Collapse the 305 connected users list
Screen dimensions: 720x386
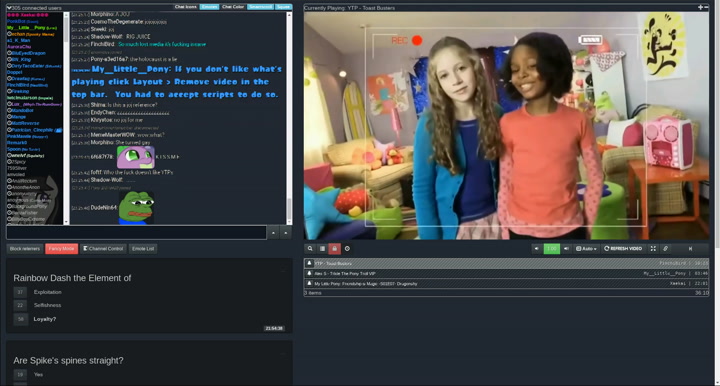coord(9,8)
